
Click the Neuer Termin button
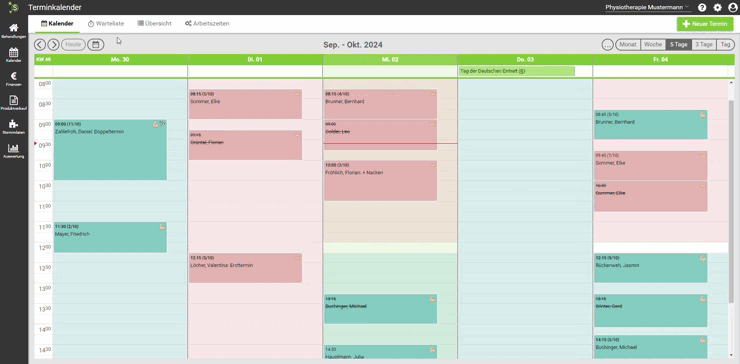(x=705, y=24)
